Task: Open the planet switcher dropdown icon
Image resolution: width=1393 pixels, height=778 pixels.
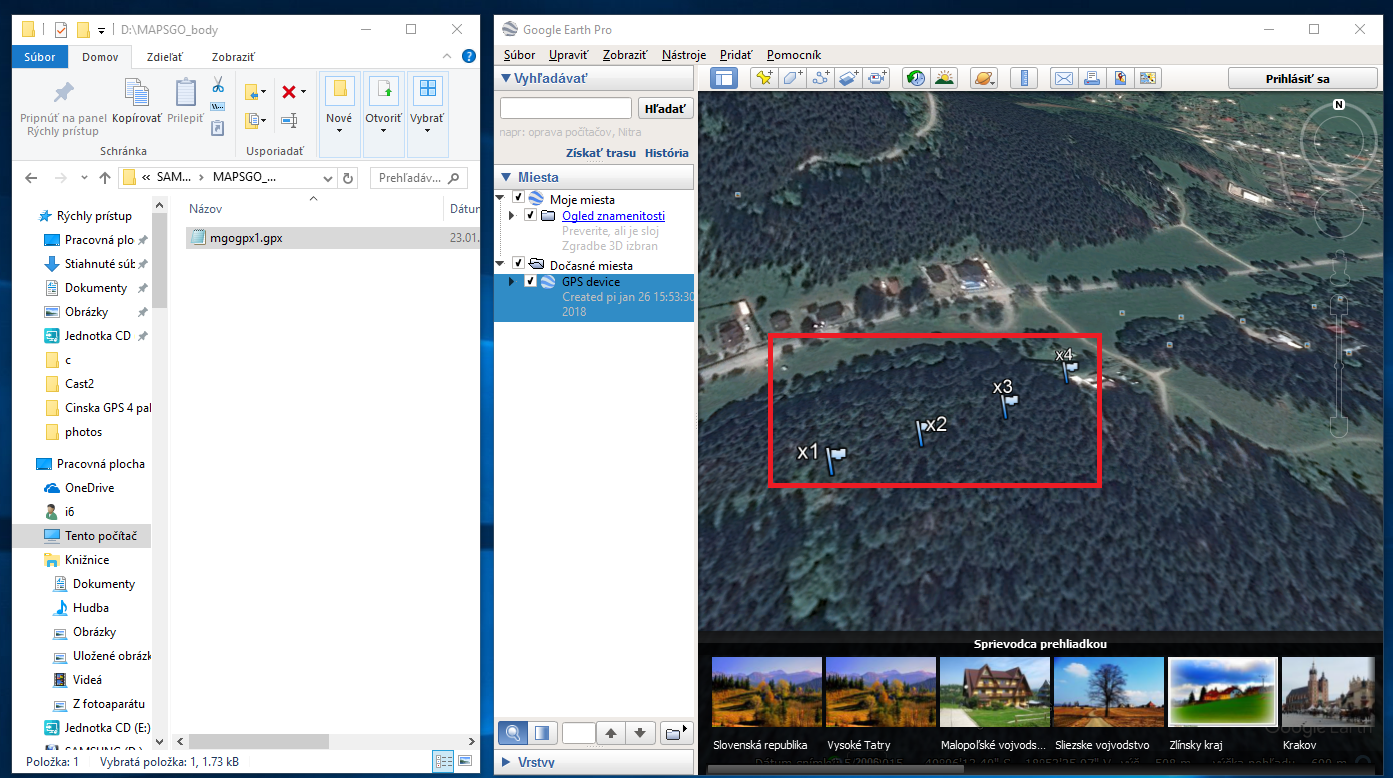Action: (x=983, y=78)
